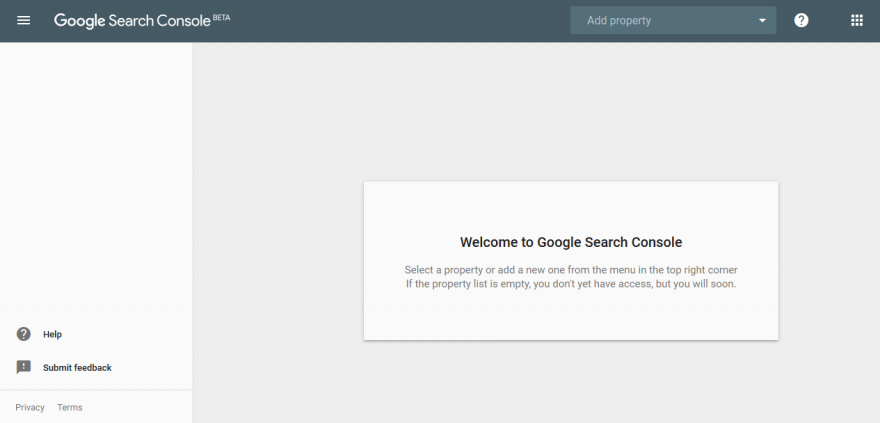Viewport: 880px width, 423px height.
Task: Click the gray background above the welcome card
Action: click(537, 112)
